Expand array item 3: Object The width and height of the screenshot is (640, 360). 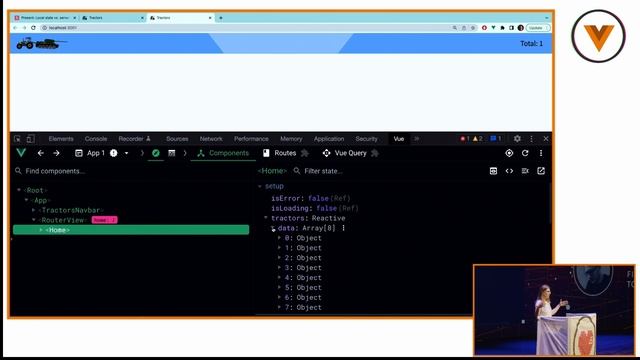pyautogui.click(x=279, y=268)
